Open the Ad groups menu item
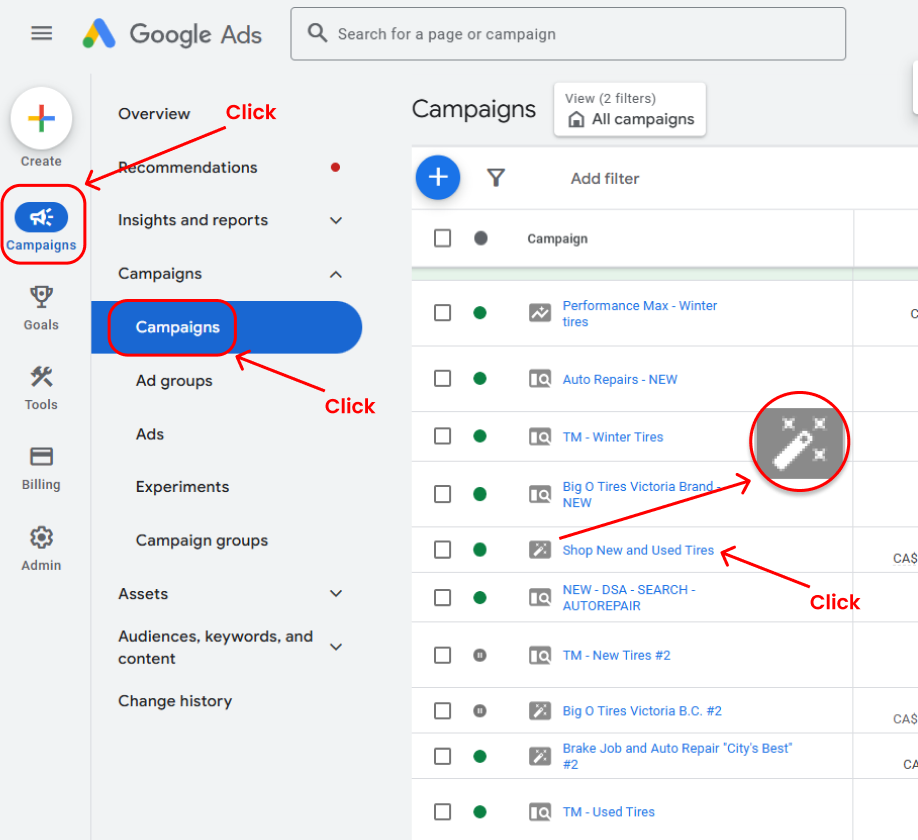Image resolution: width=918 pixels, height=840 pixels. pos(174,380)
